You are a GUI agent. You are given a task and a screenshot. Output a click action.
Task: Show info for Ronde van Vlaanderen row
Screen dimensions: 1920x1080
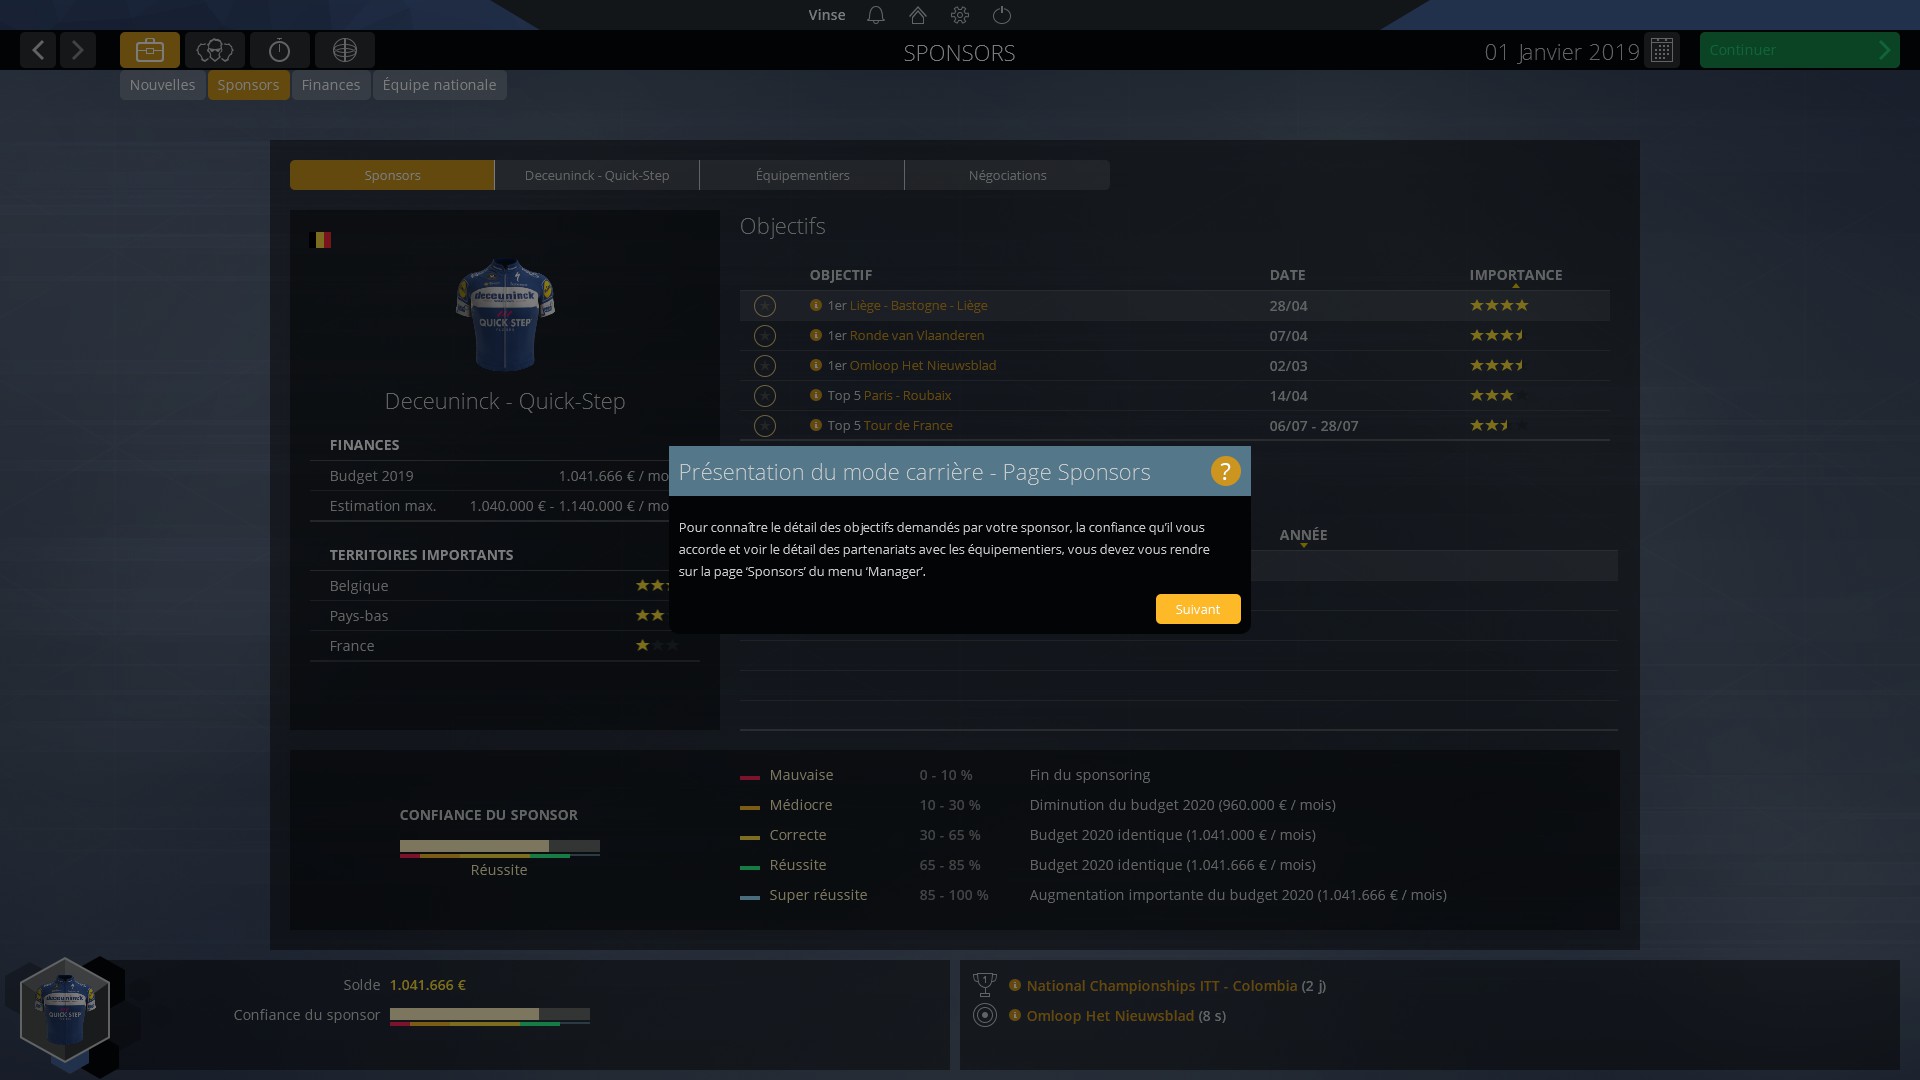(816, 335)
